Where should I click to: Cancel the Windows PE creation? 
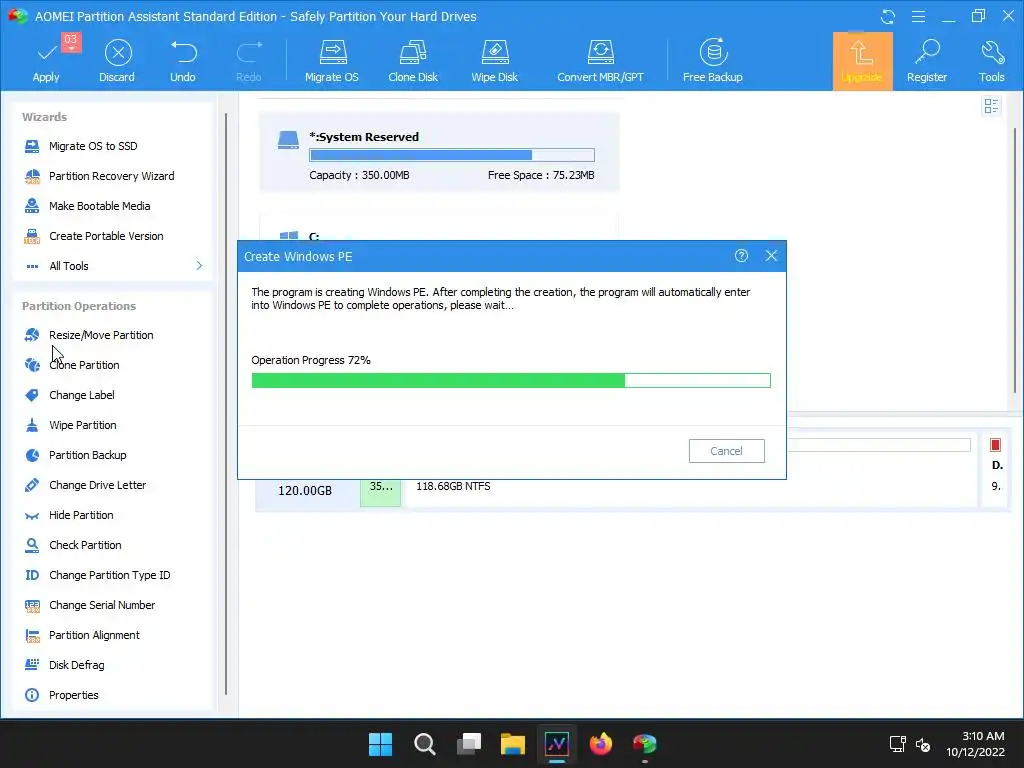(726, 451)
